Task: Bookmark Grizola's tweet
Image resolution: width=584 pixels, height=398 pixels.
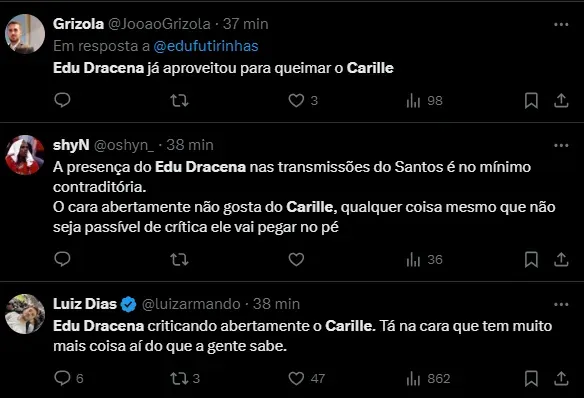Action: tap(531, 101)
